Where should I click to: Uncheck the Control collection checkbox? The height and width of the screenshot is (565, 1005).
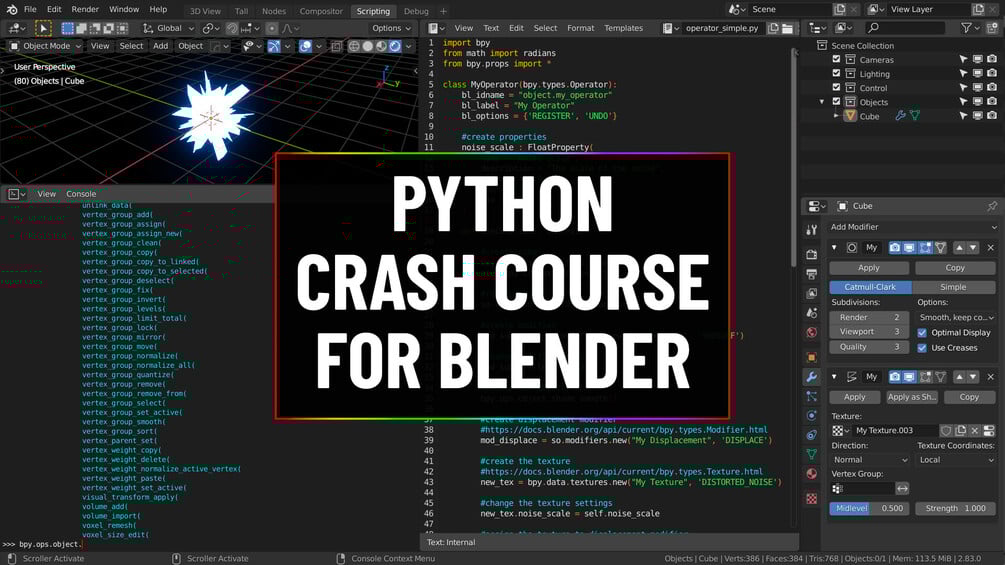[x=836, y=87]
